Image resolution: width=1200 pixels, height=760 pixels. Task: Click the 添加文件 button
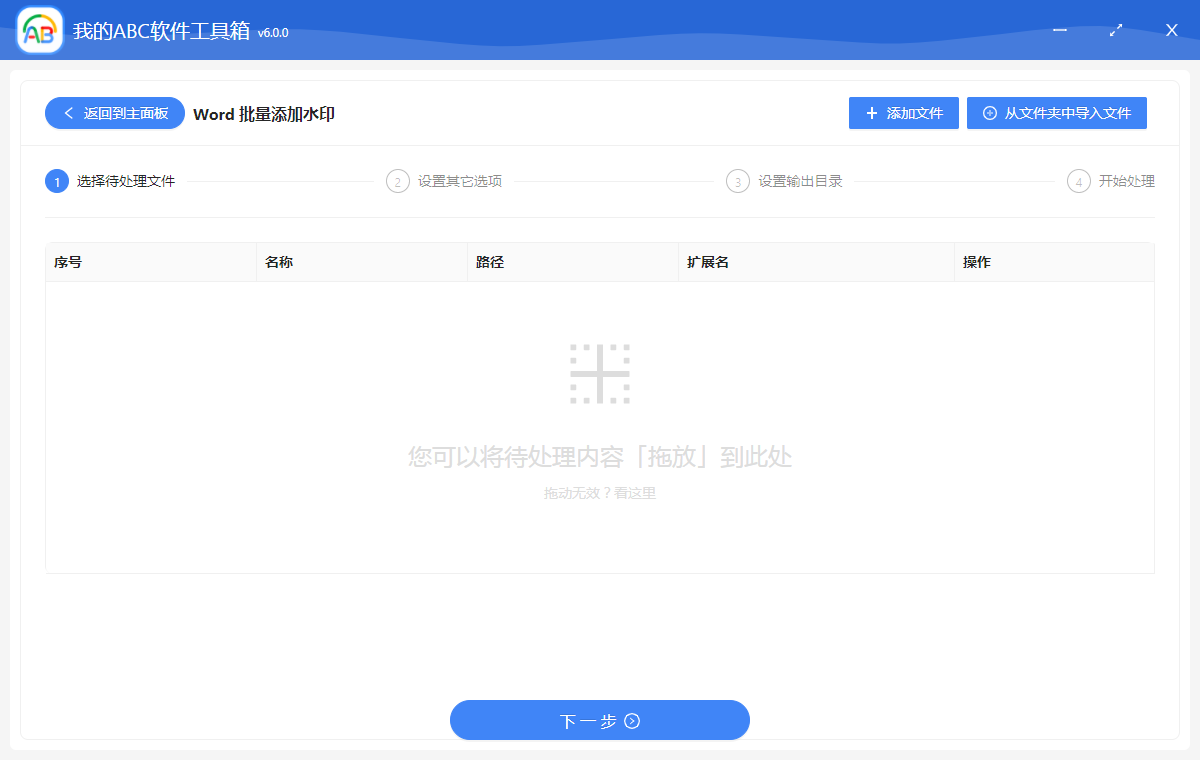(903, 112)
